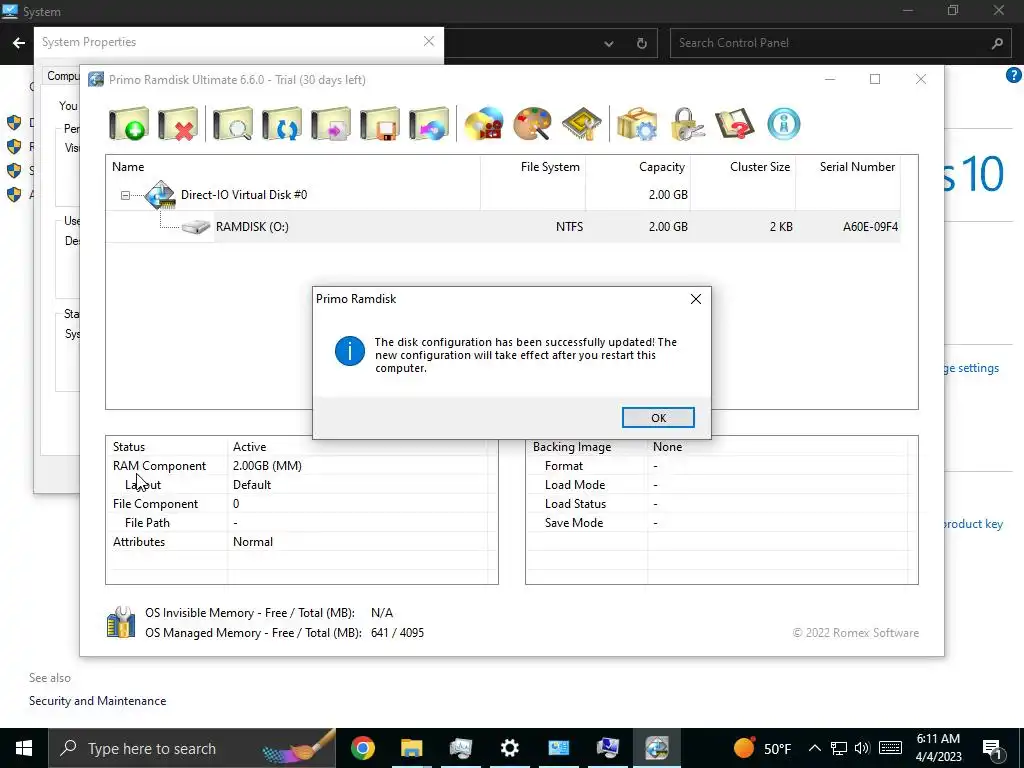This screenshot has width=1024, height=768.
Task: Open the paint palette appearance icon
Action: tap(532, 123)
